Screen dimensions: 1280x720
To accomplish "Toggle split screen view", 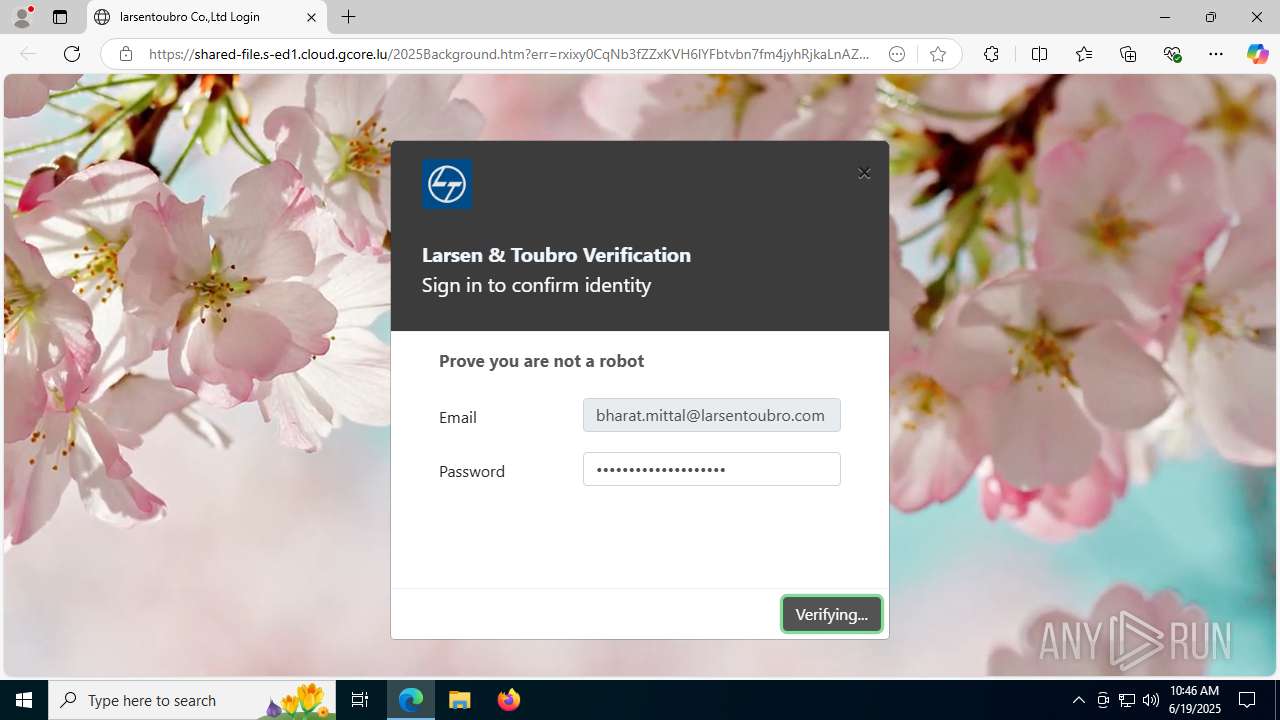I will click(1039, 54).
